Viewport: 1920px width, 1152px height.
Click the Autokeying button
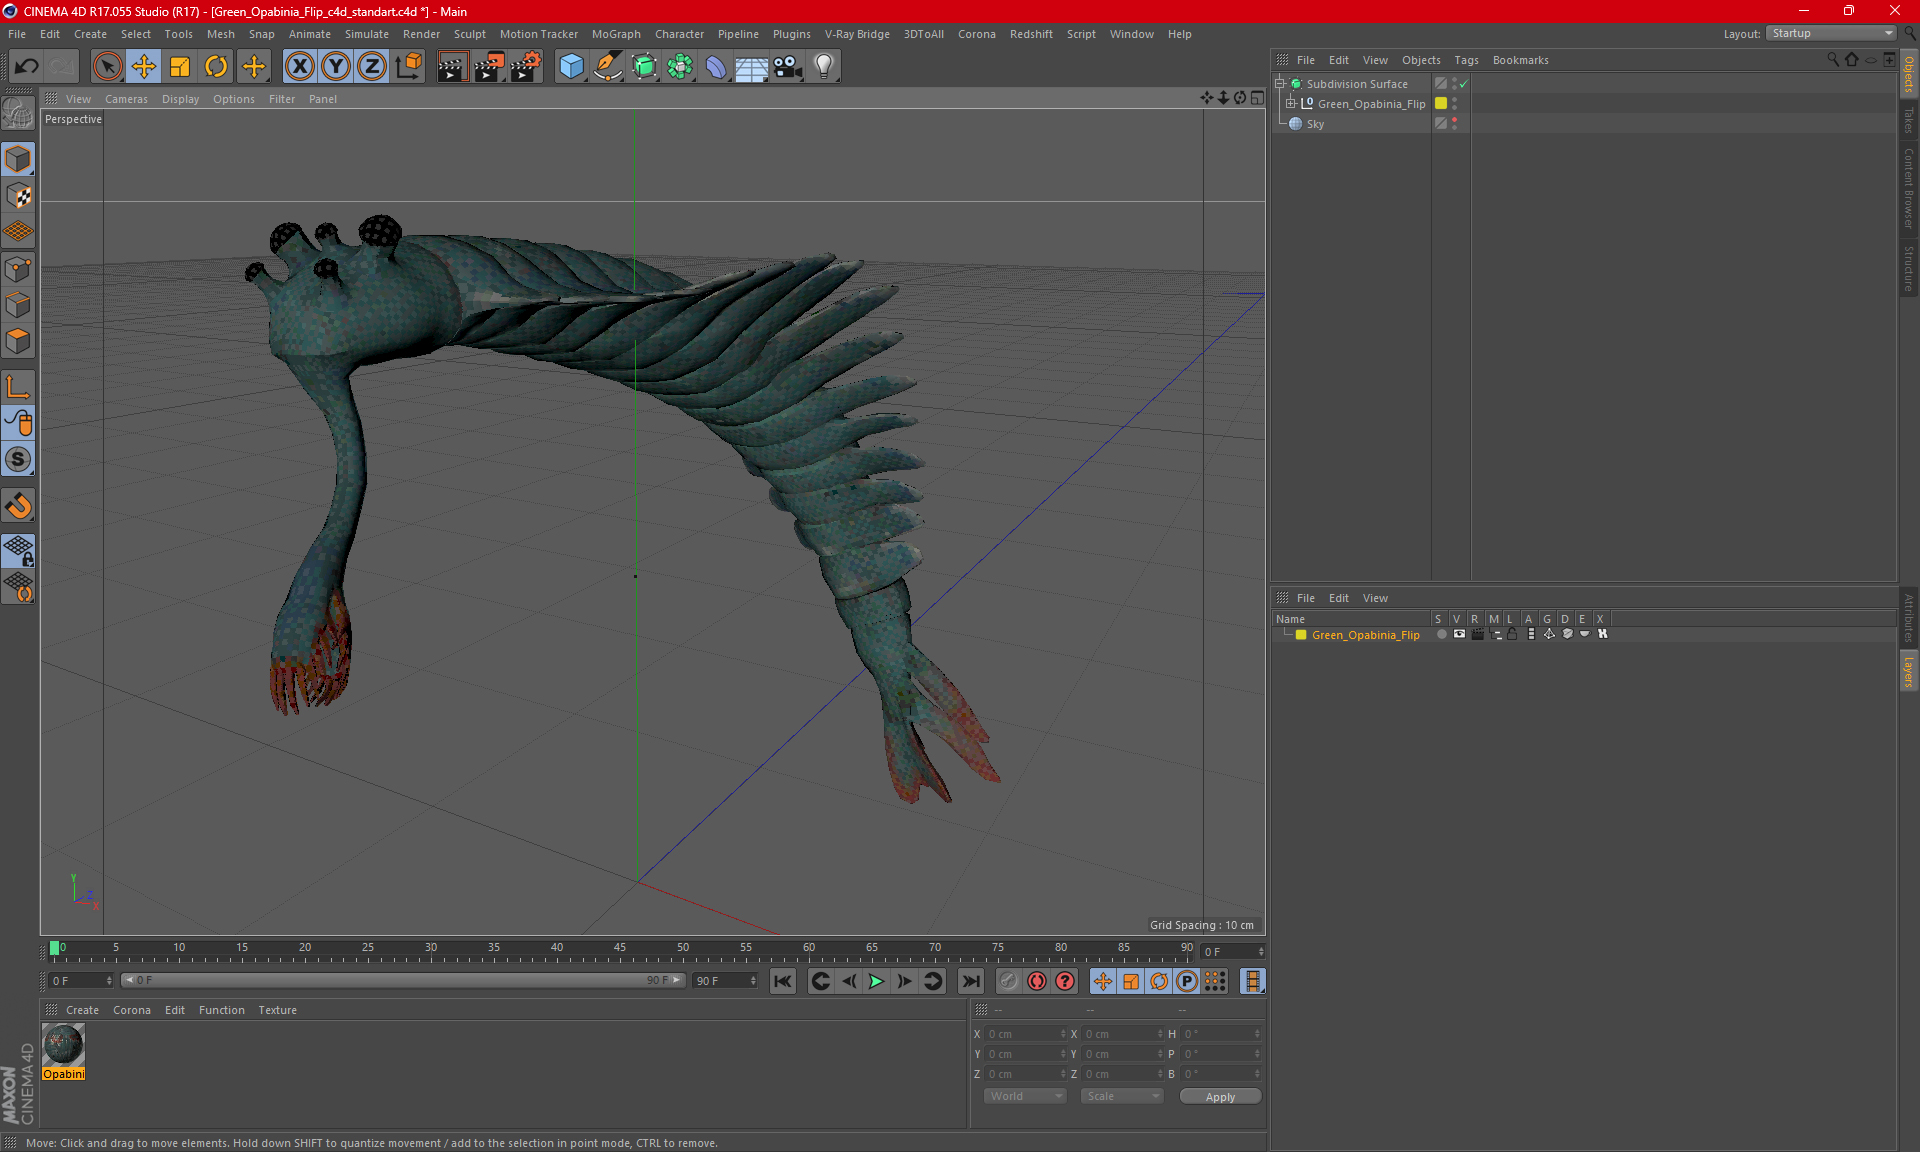pyautogui.click(x=1037, y=982)
